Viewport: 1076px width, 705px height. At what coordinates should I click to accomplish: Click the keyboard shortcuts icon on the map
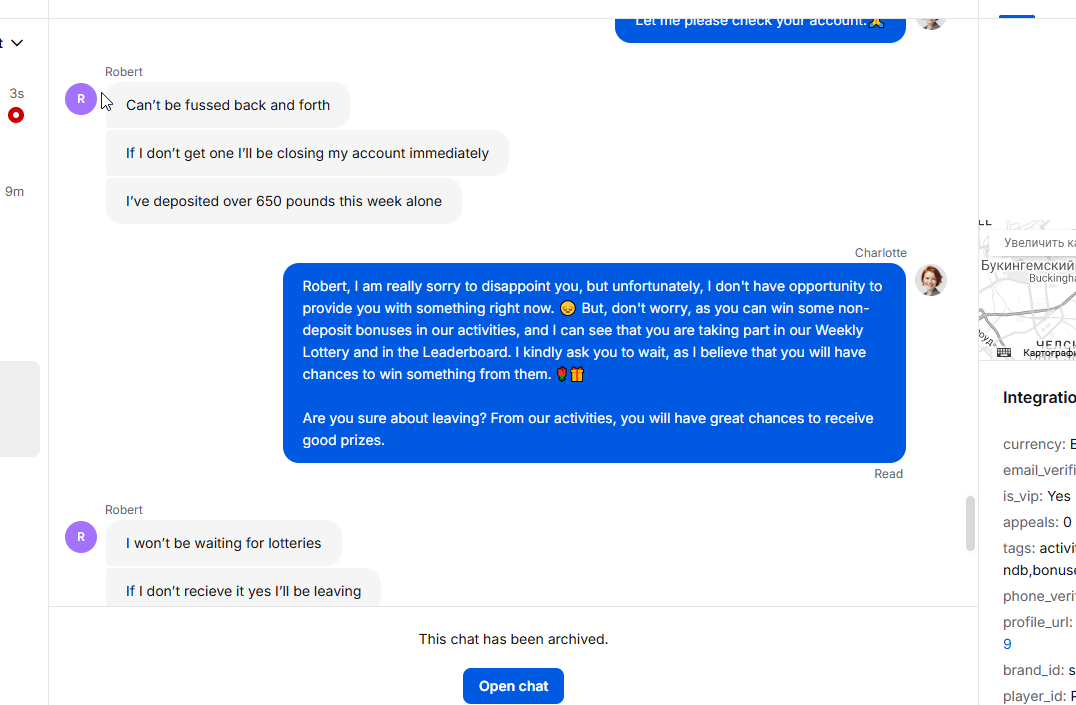click(x=1004, y=352)
